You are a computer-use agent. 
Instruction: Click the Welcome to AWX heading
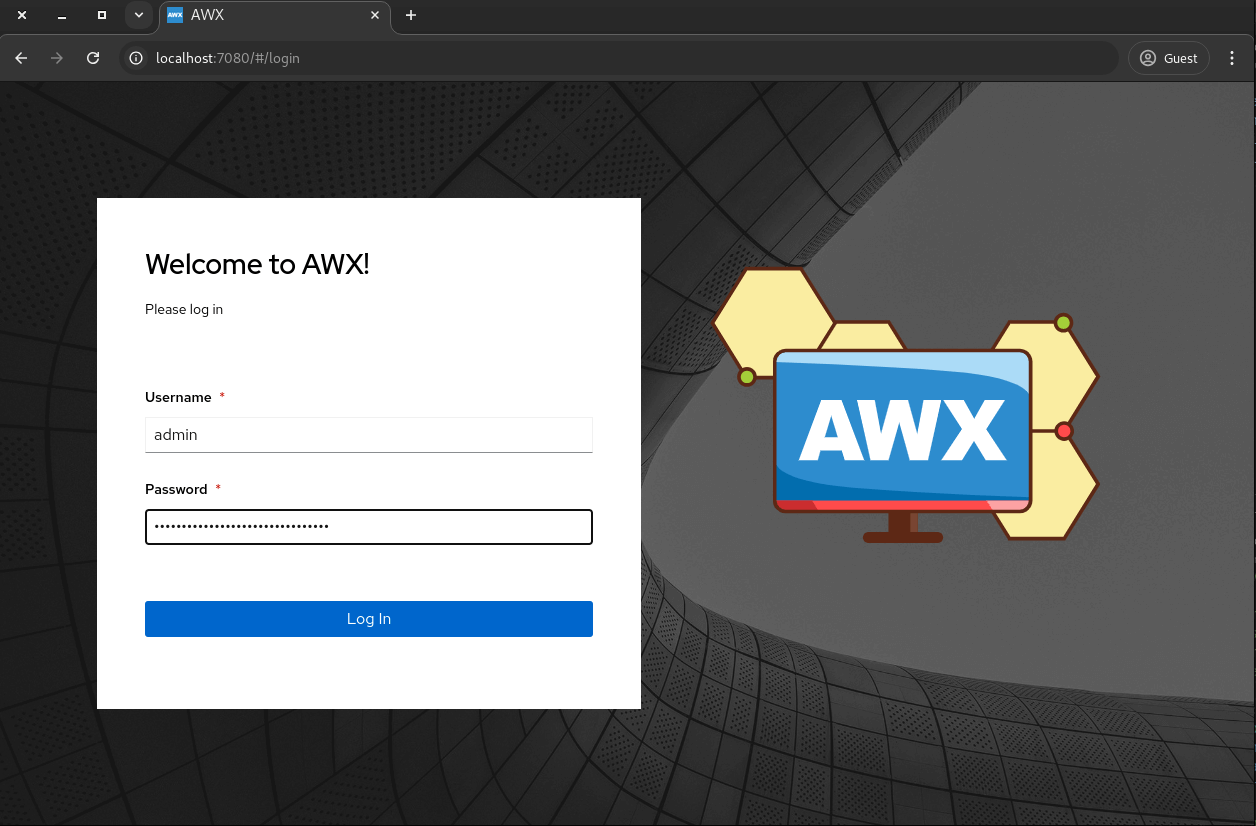pos(257,264)
